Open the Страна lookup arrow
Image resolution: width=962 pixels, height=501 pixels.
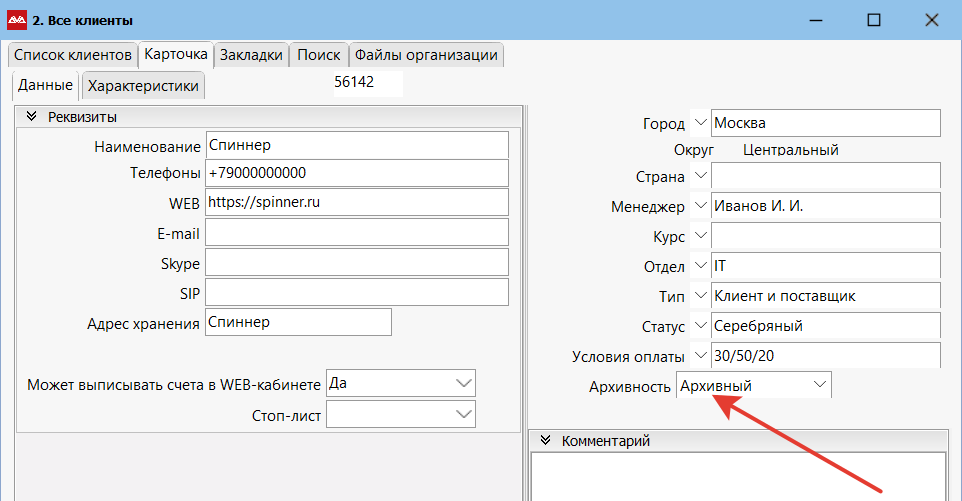pos(700,176)
